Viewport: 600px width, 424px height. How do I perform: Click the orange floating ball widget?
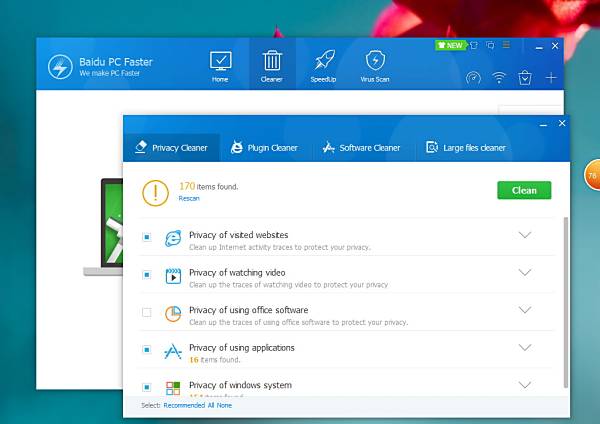[592, 175]
